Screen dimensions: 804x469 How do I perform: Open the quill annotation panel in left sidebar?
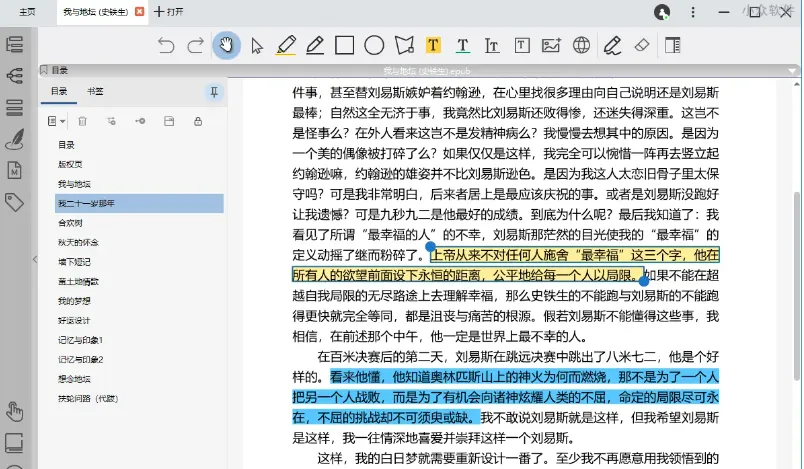15,139
